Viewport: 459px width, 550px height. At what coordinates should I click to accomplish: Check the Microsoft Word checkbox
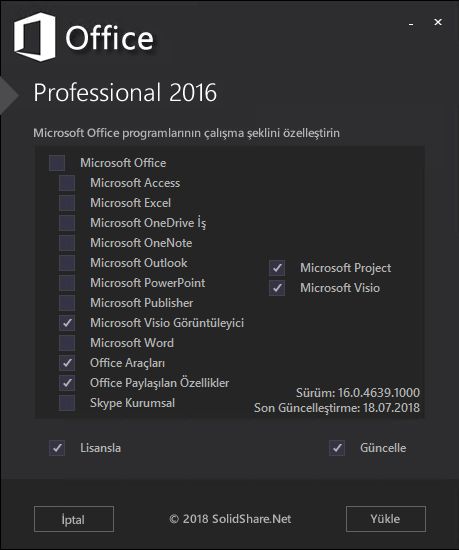pos(67,343)
